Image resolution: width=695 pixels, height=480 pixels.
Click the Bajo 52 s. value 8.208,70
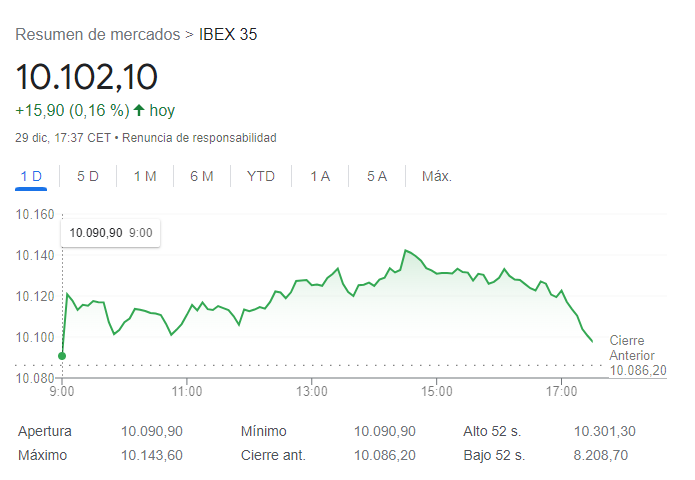click(601, 455)
